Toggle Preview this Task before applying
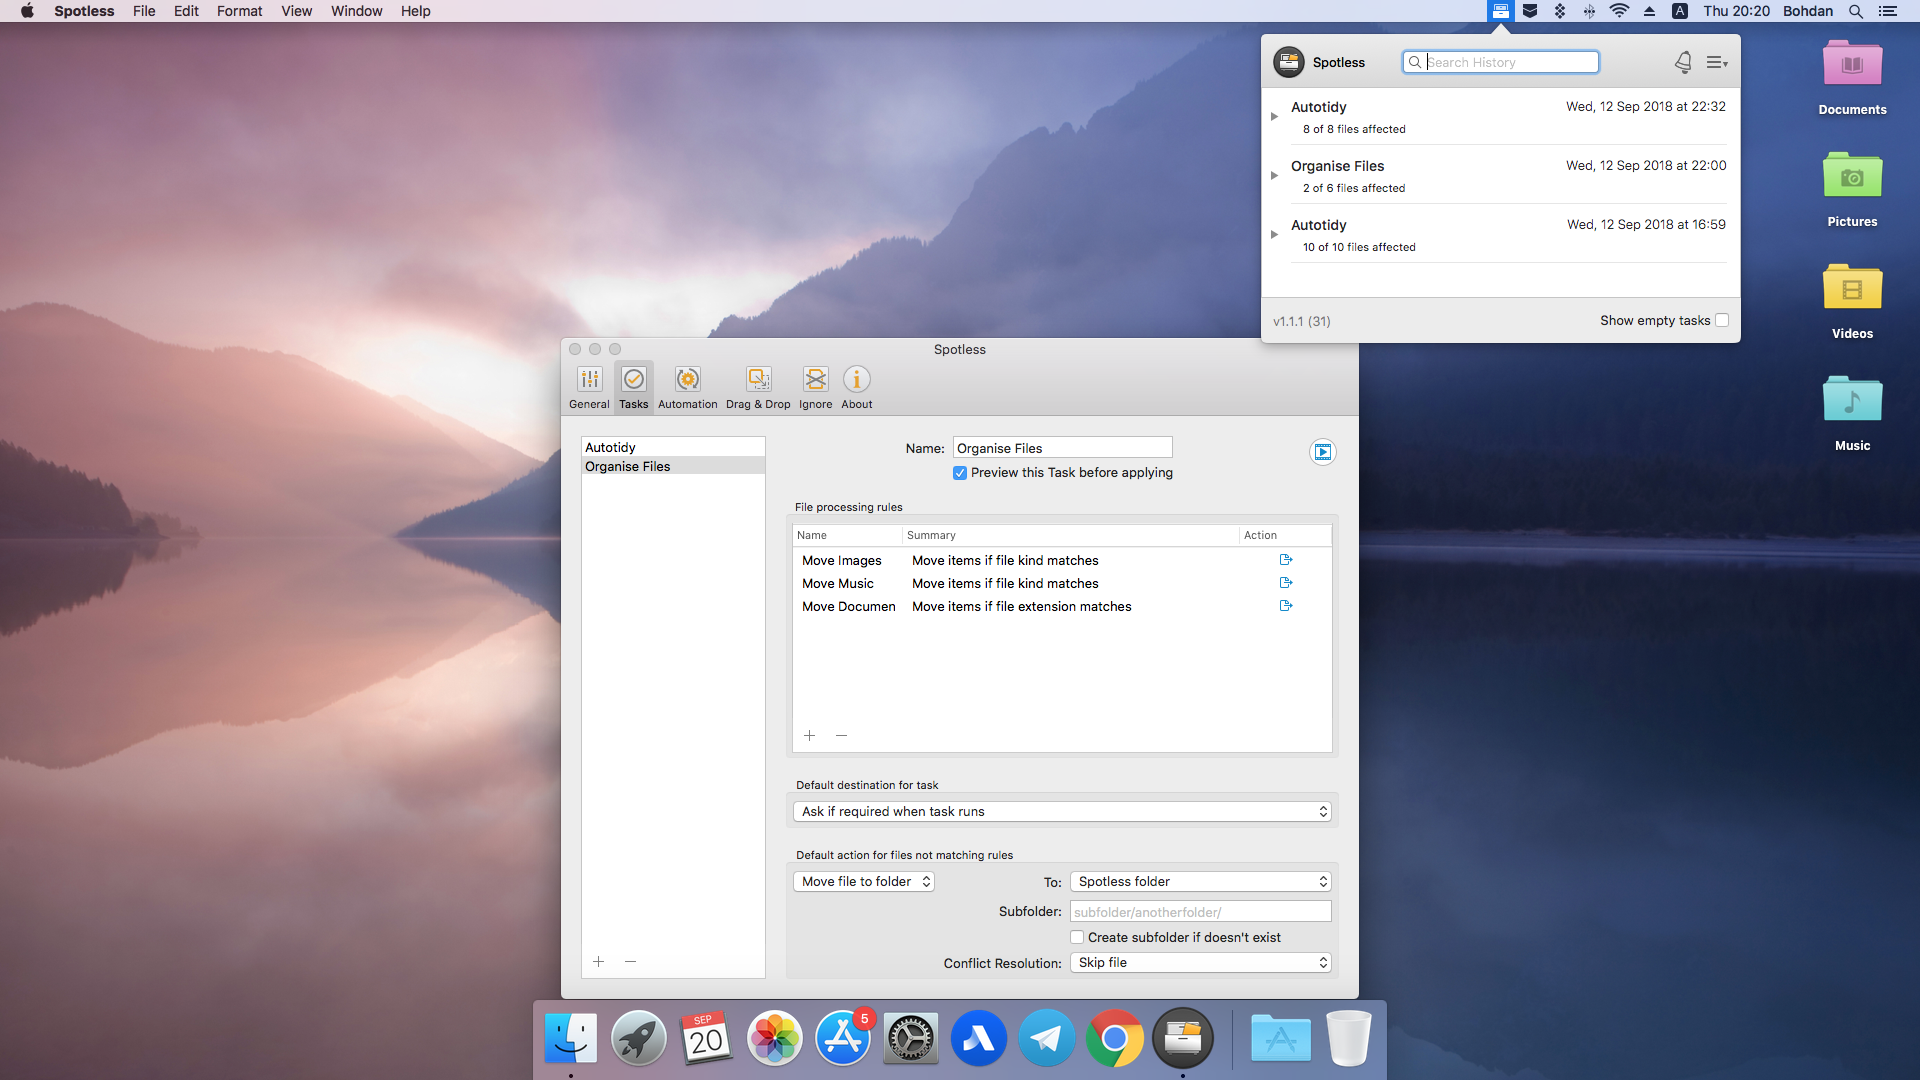 957,472
